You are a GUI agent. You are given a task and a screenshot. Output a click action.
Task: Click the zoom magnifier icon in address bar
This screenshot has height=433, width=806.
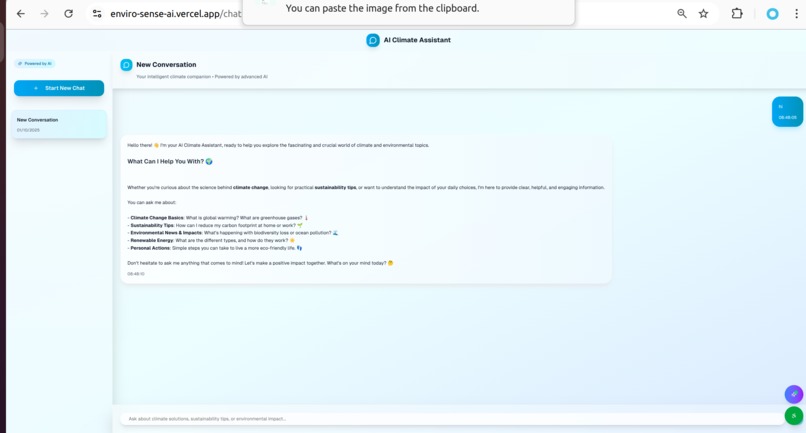(682, 14)
